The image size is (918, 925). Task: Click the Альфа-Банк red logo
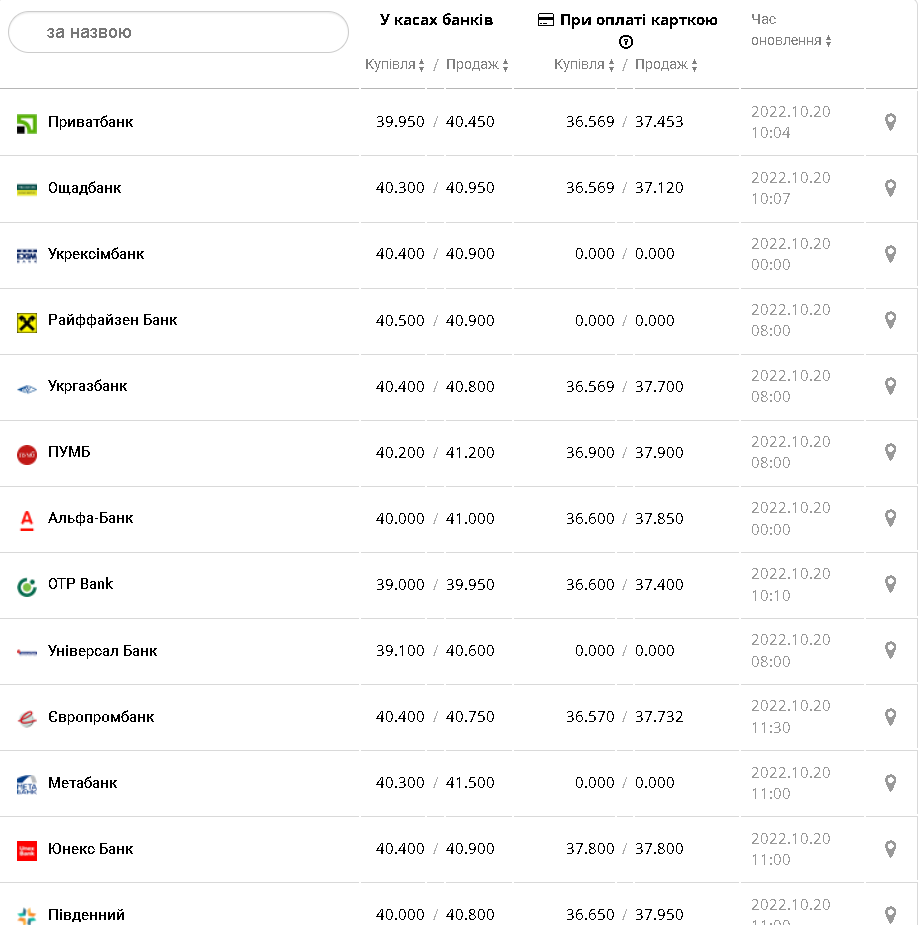(x=27, y=519)
